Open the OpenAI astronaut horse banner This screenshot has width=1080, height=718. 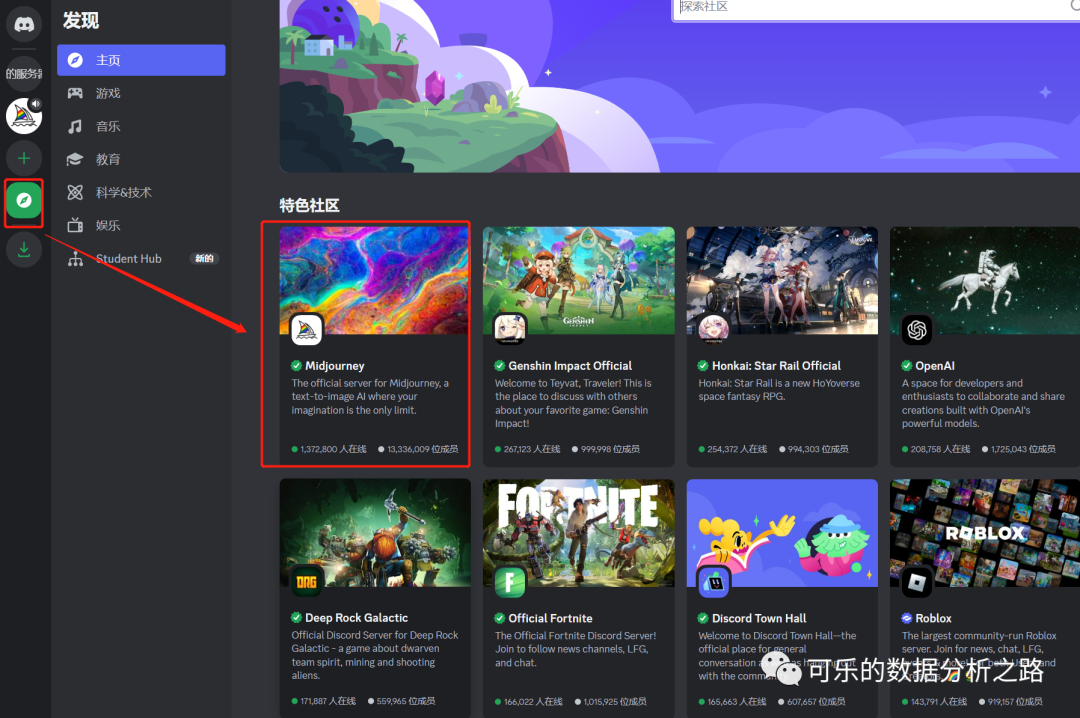pos(985,280)
